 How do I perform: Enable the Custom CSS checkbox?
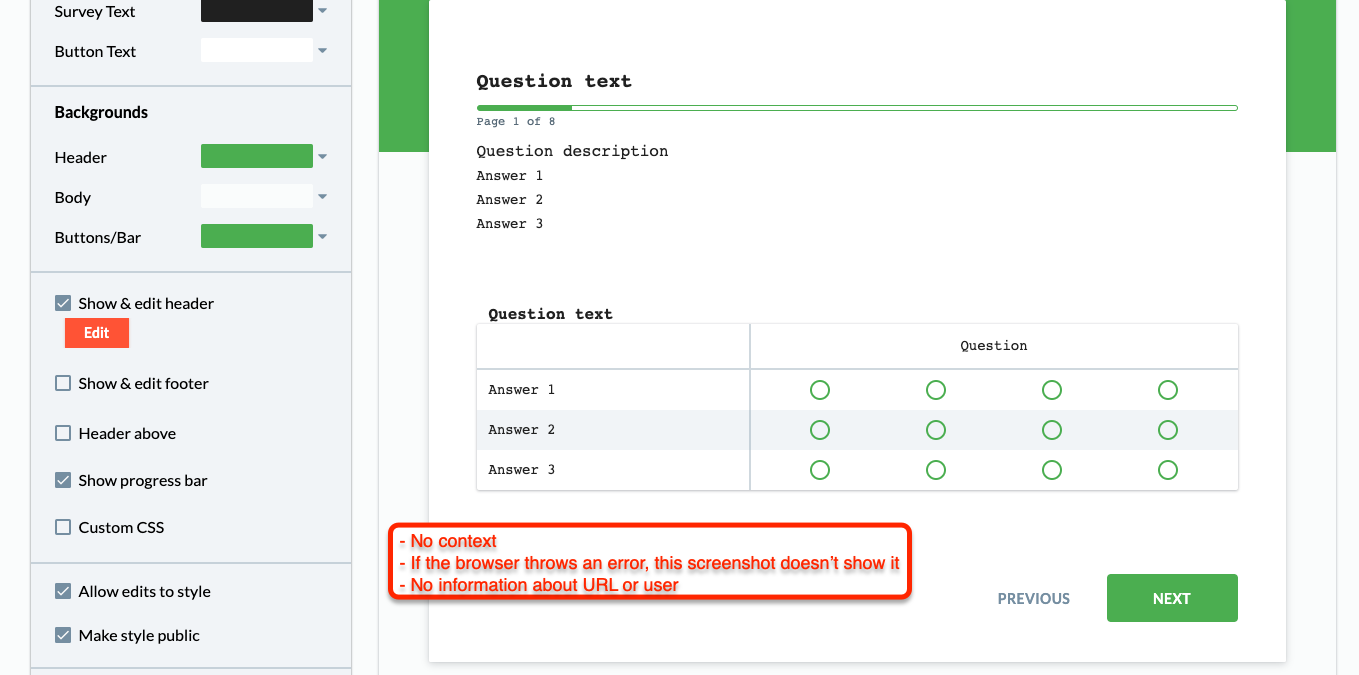click(x=63, y=527)
